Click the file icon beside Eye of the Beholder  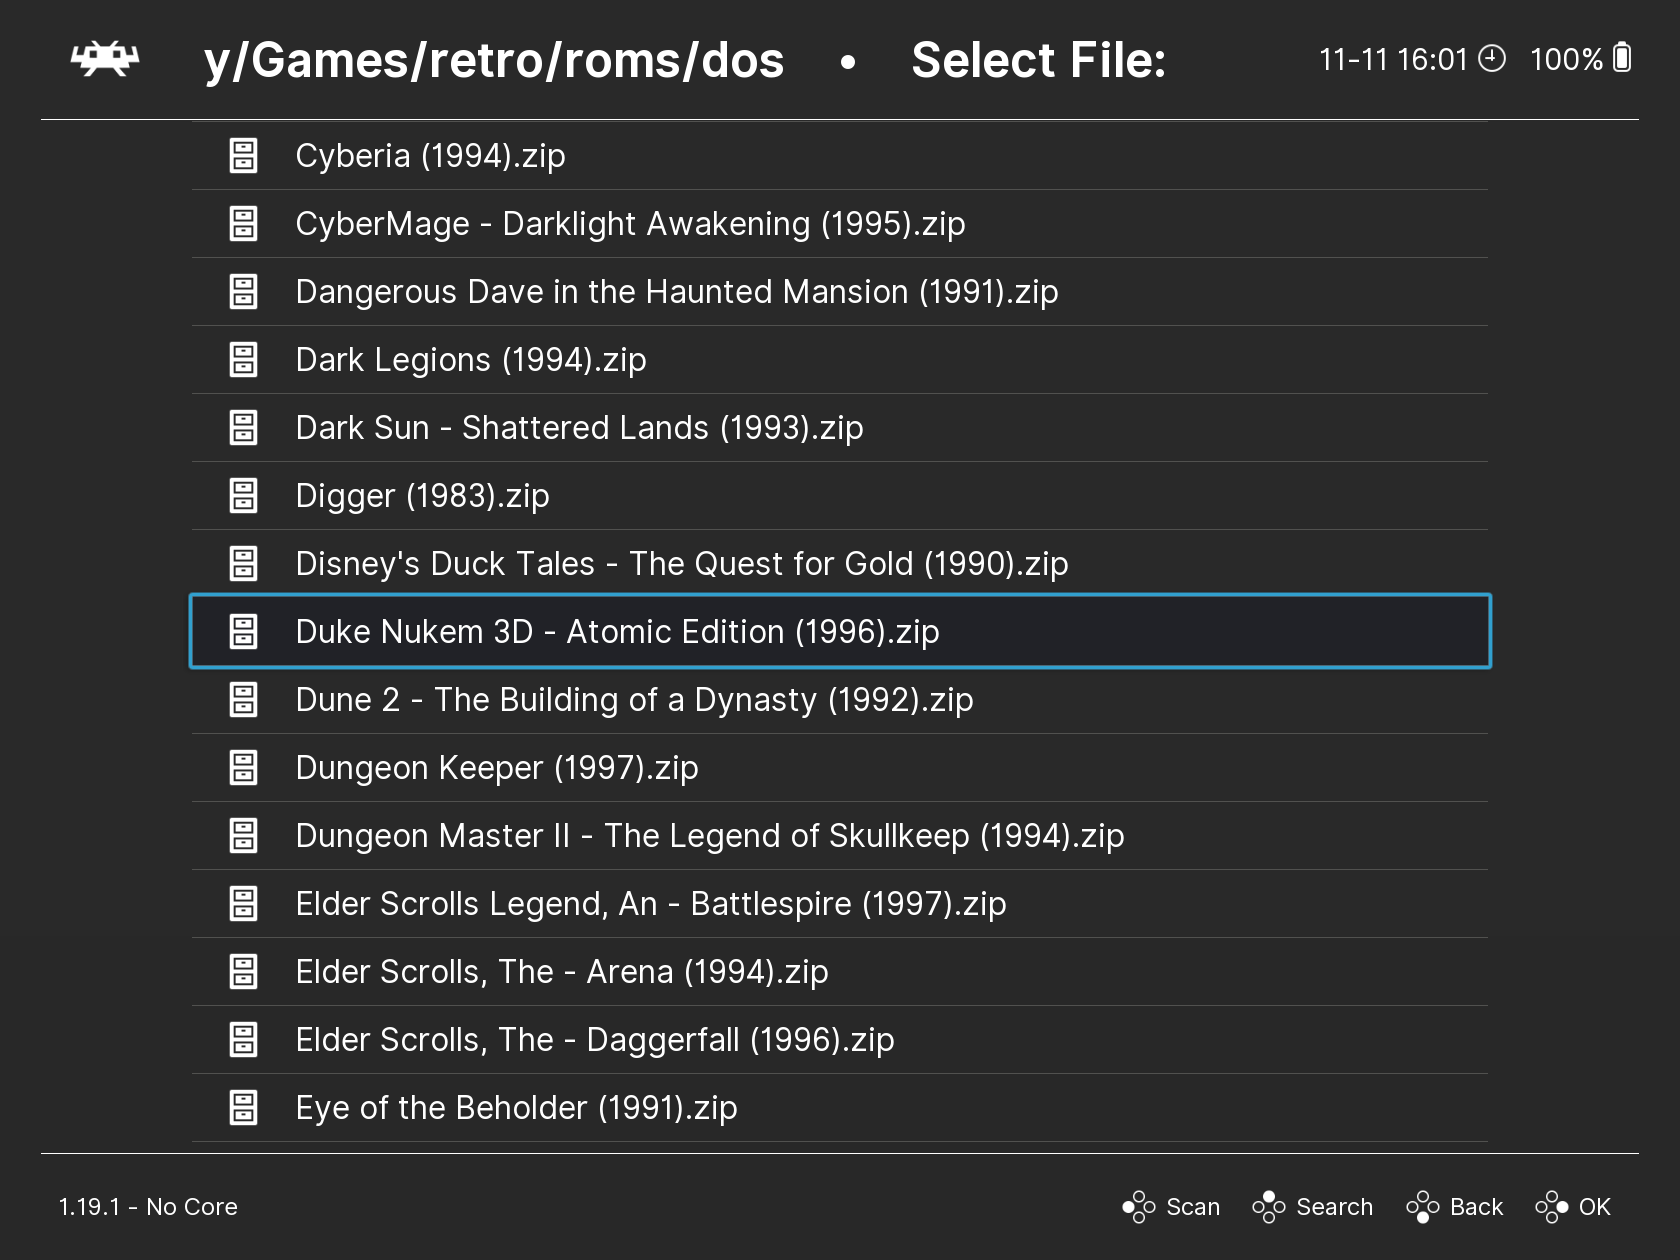[x=243, y=1108]
